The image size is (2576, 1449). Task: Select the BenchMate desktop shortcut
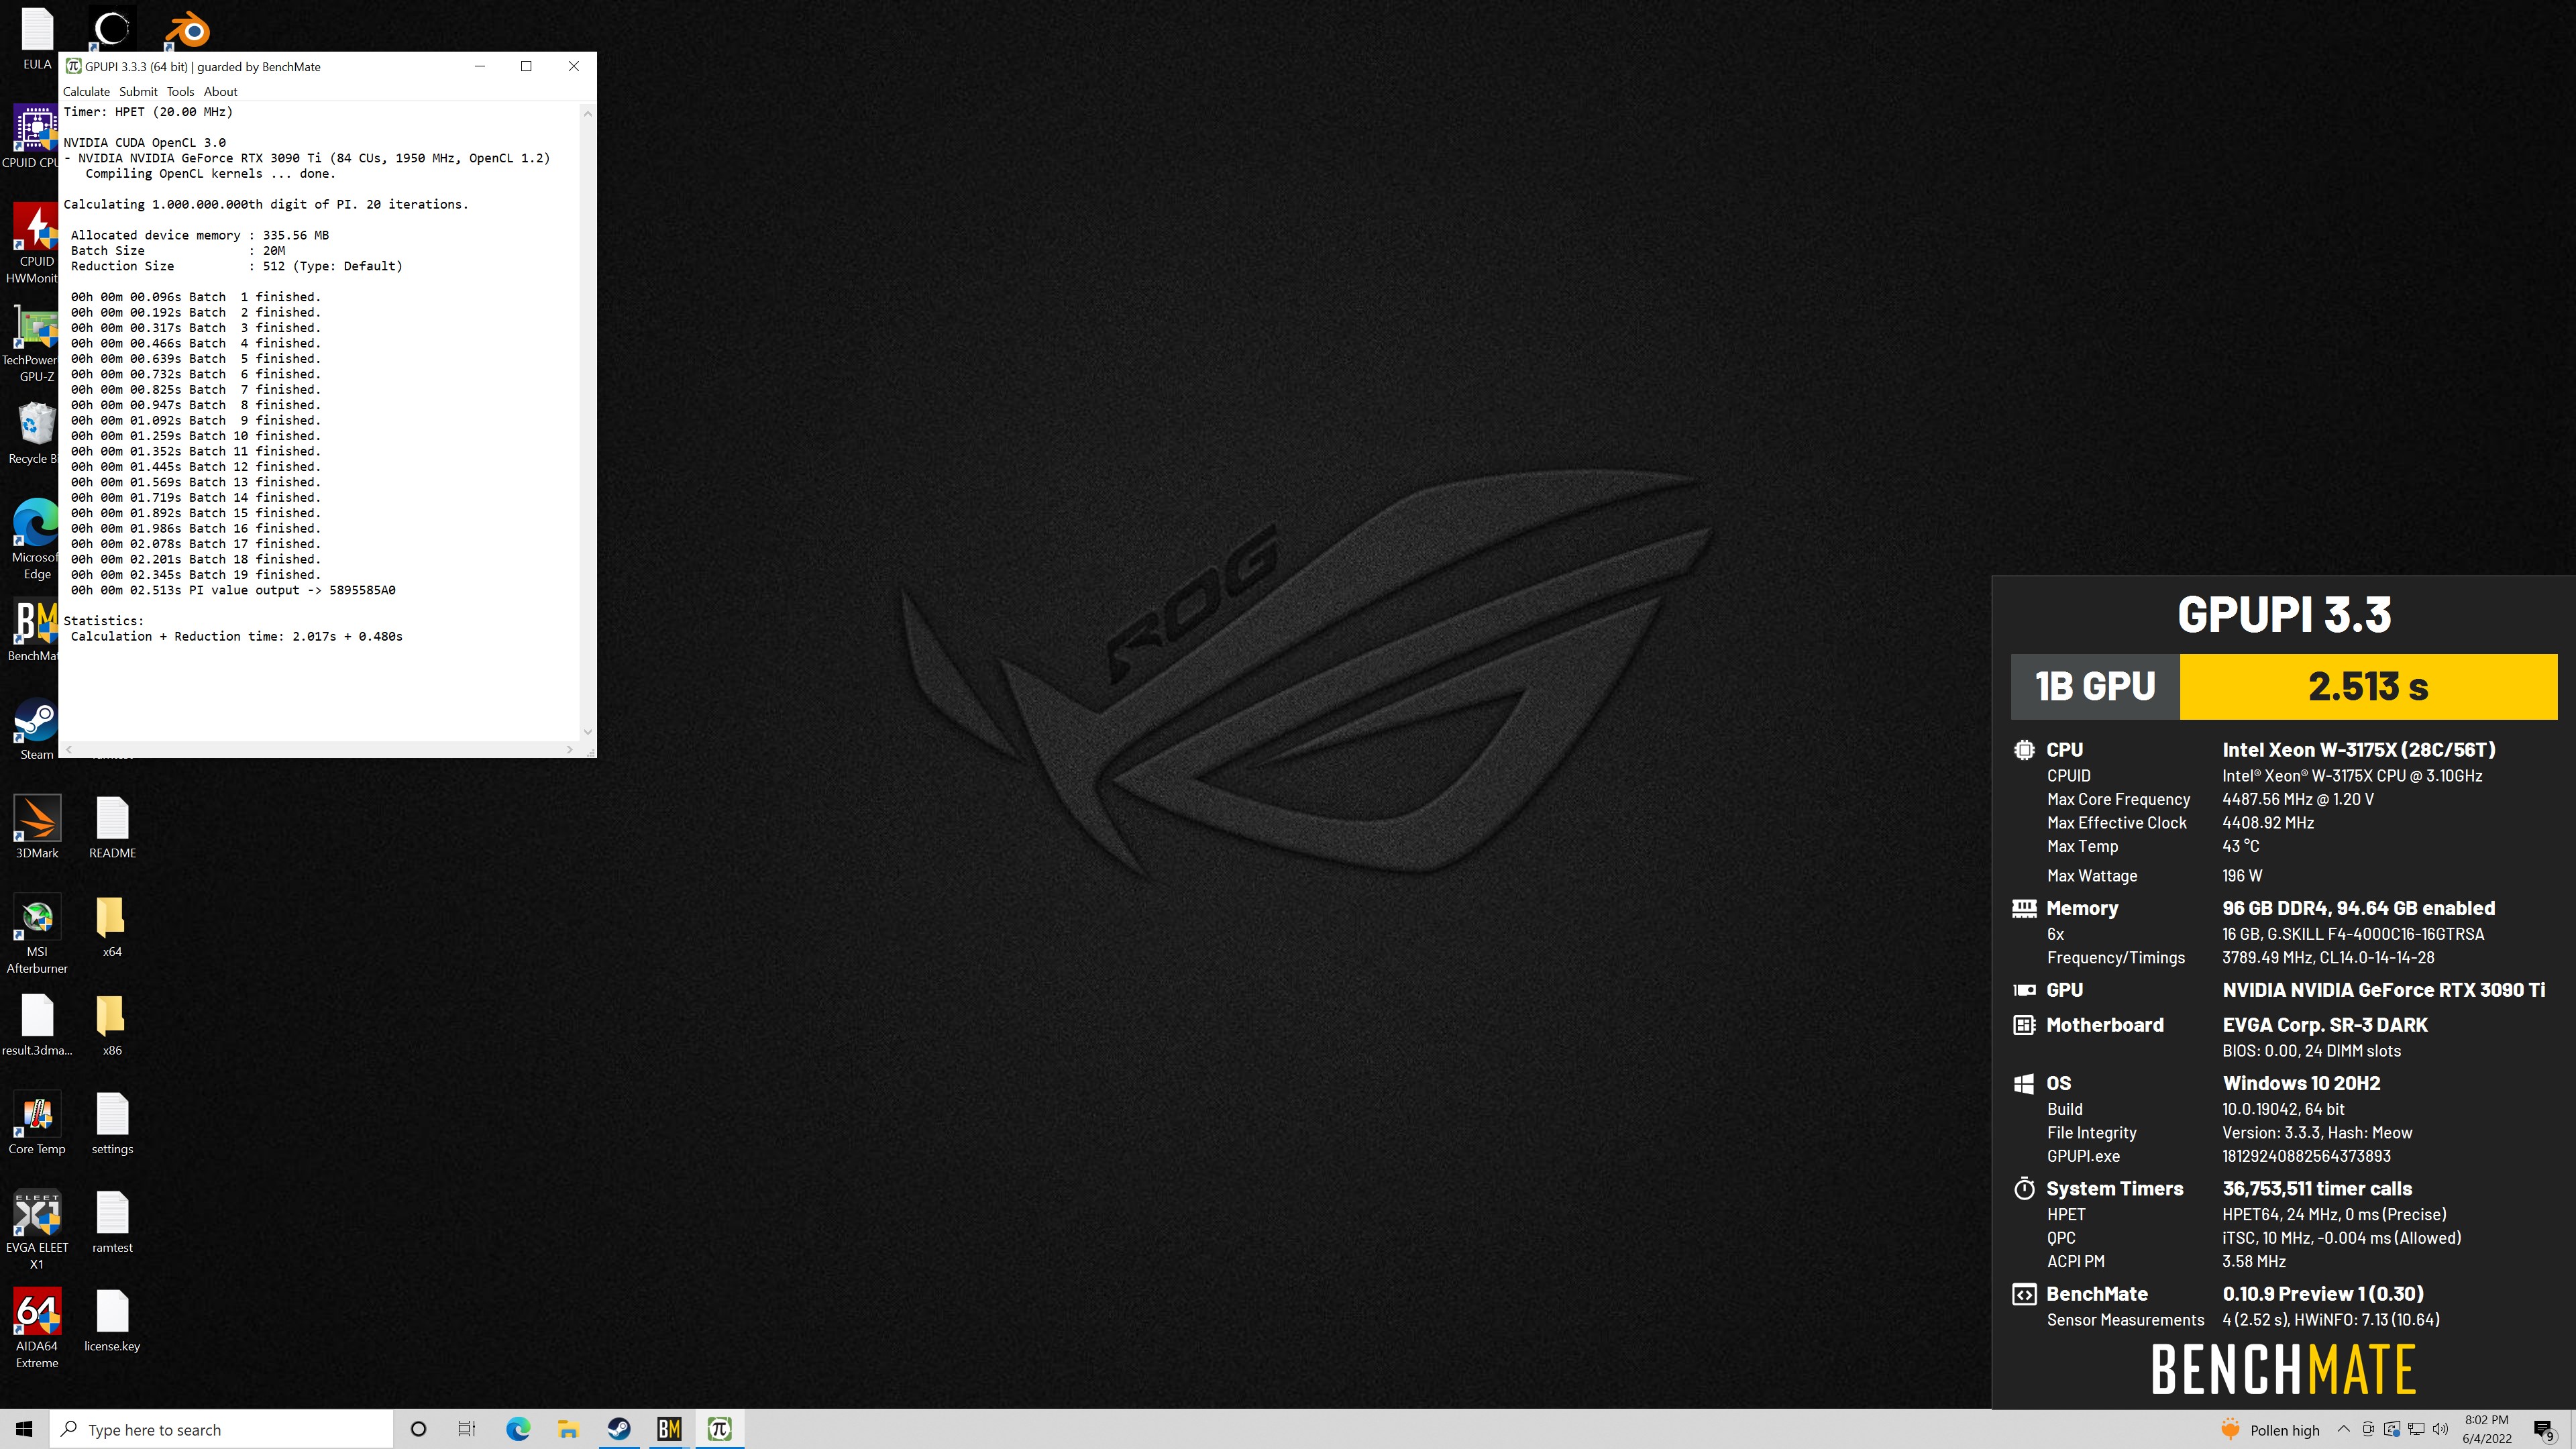pyautogui.click(x=33, y=629)
